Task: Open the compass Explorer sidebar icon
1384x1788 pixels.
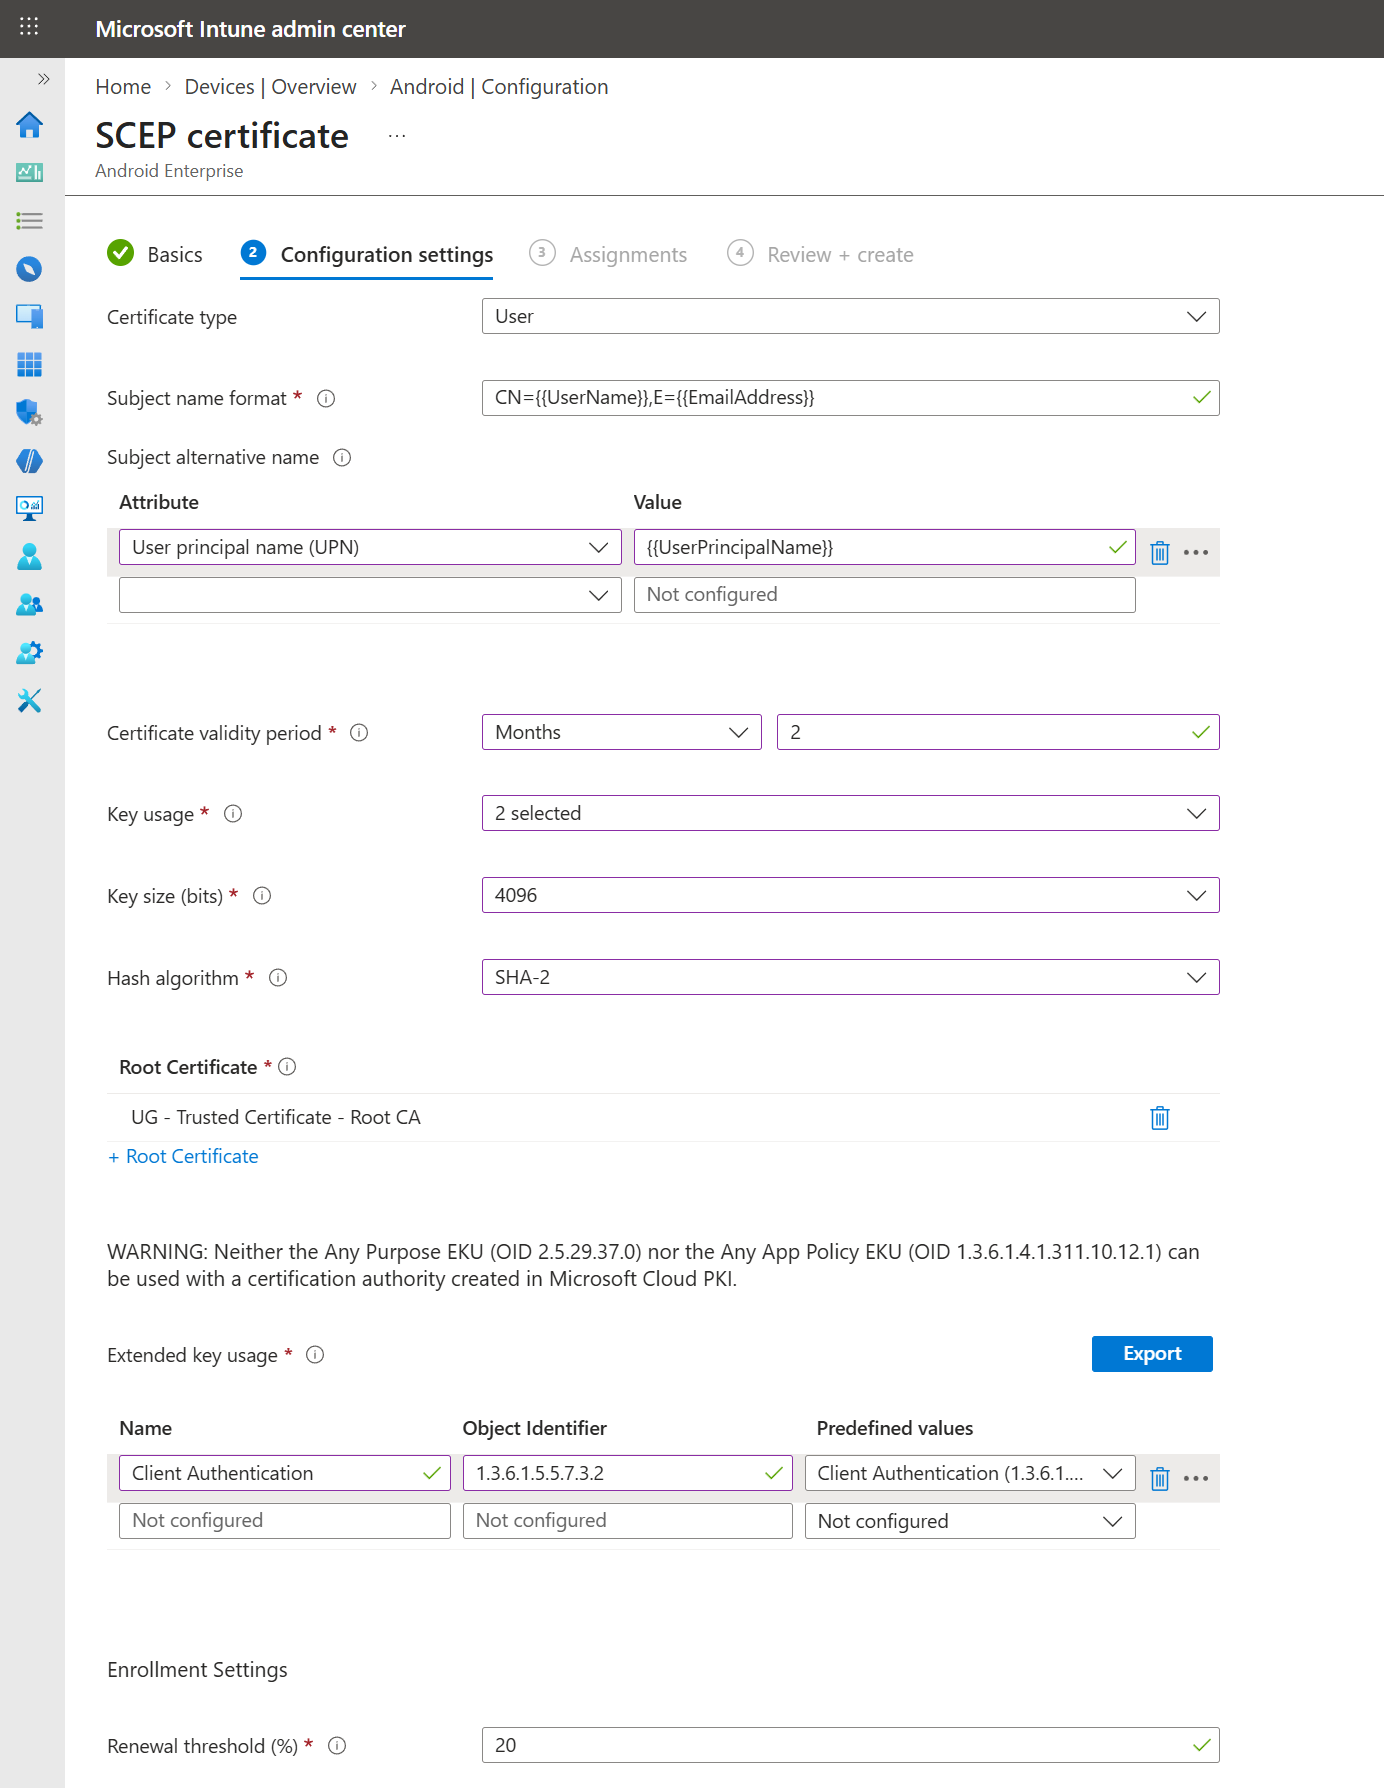Action: (x=30, y=269)
